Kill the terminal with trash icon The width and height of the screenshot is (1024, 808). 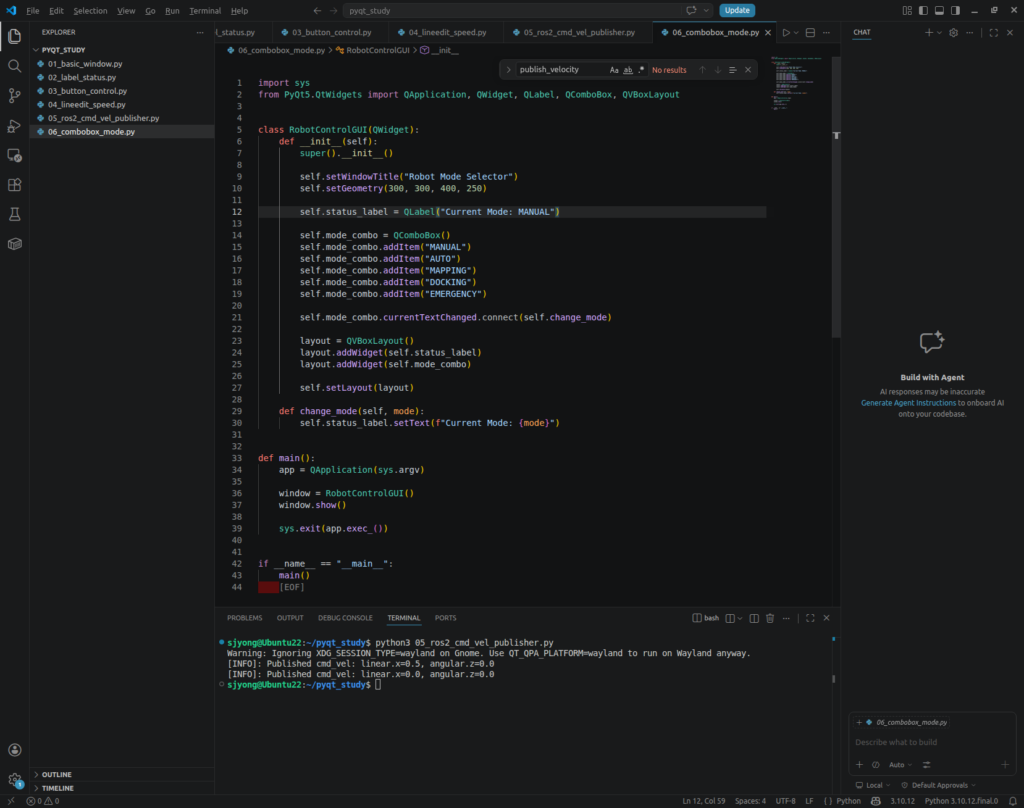[x=770, y=618]
